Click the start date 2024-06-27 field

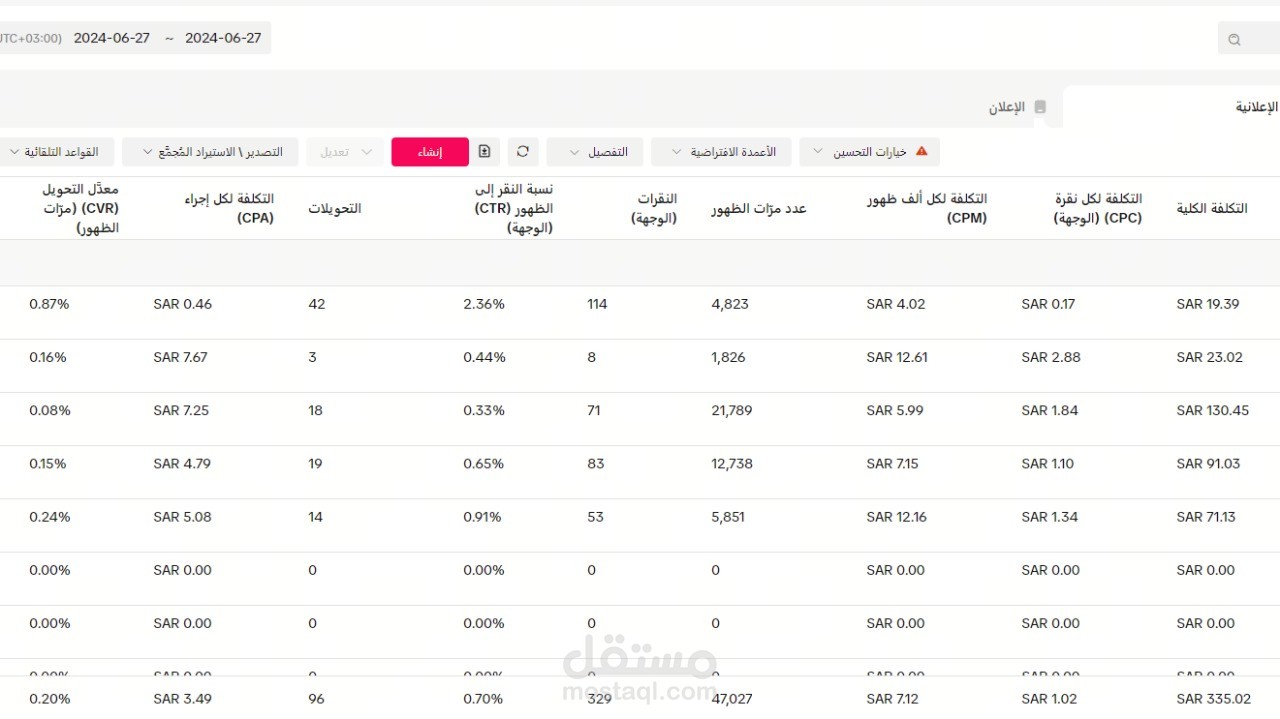point(112,38)
